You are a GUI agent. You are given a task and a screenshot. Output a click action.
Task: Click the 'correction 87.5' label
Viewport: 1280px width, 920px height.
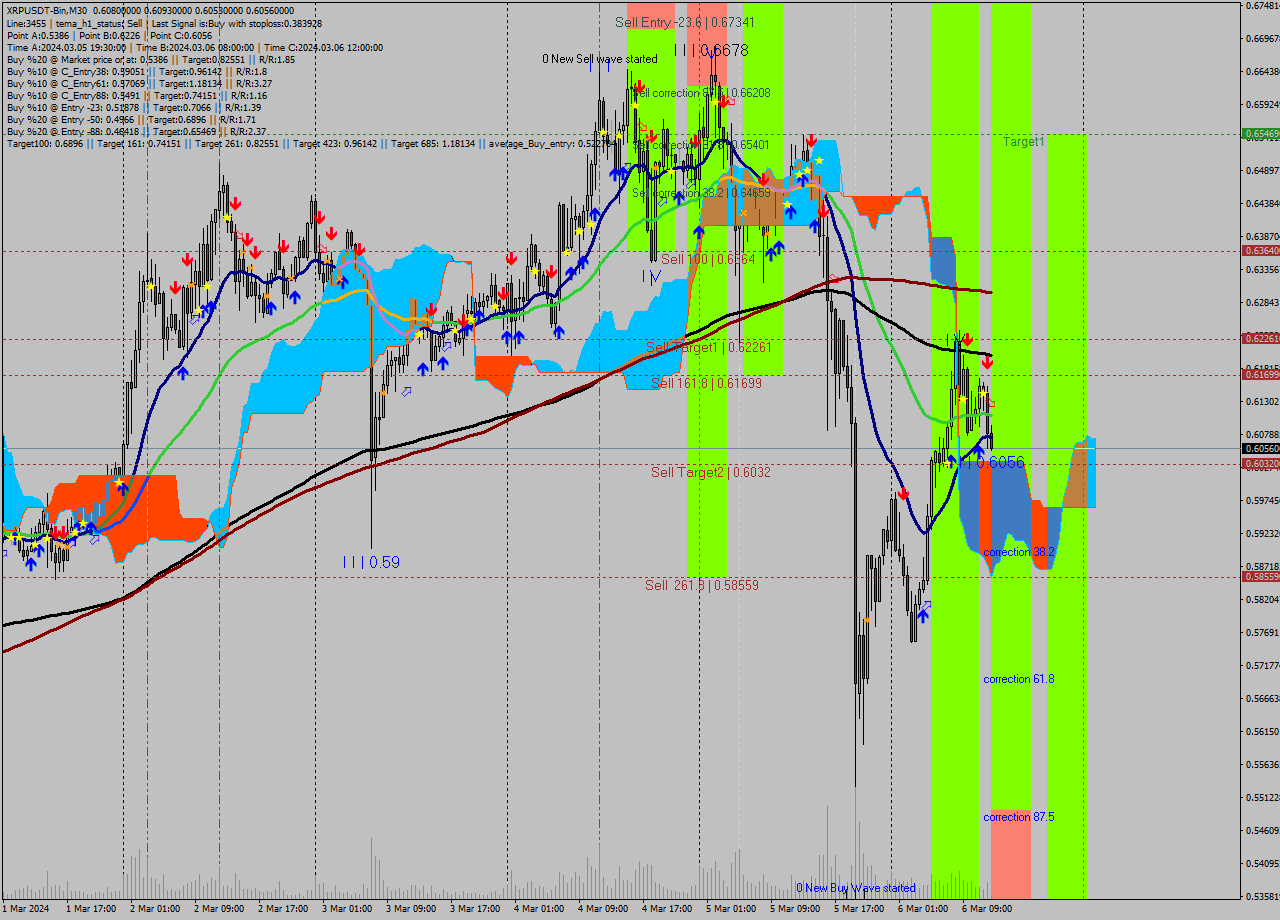coord(1019,817)
